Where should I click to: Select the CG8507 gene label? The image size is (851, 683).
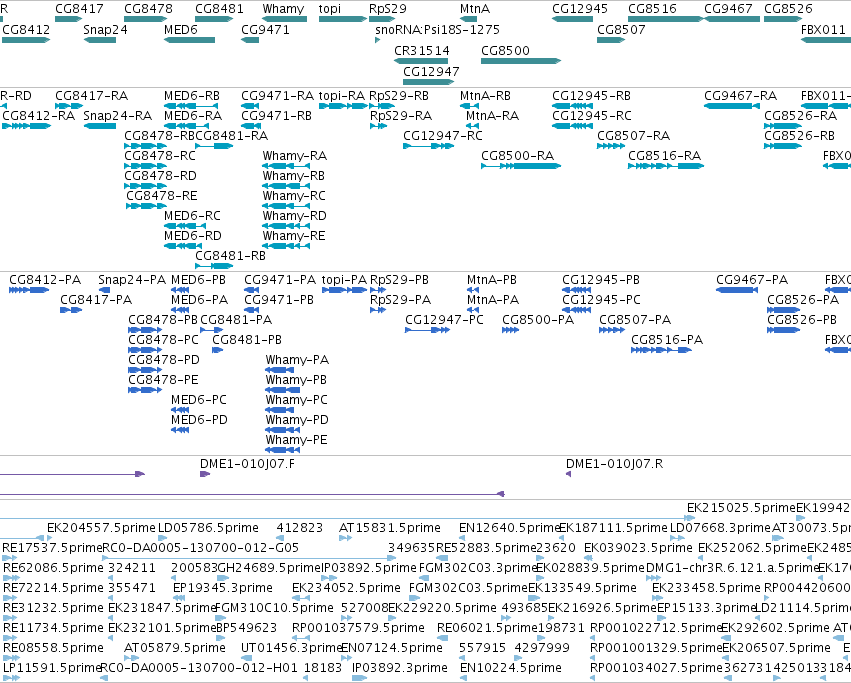click(x=621, y=29)
